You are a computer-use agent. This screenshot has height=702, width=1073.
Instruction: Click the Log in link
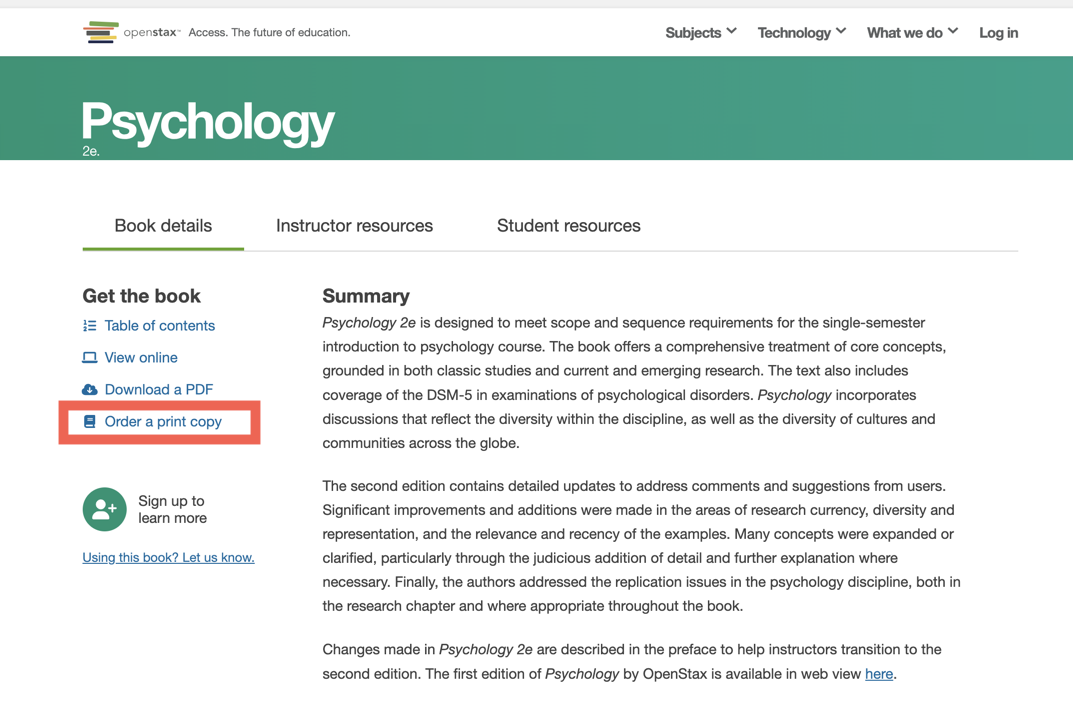click(997, 32)
